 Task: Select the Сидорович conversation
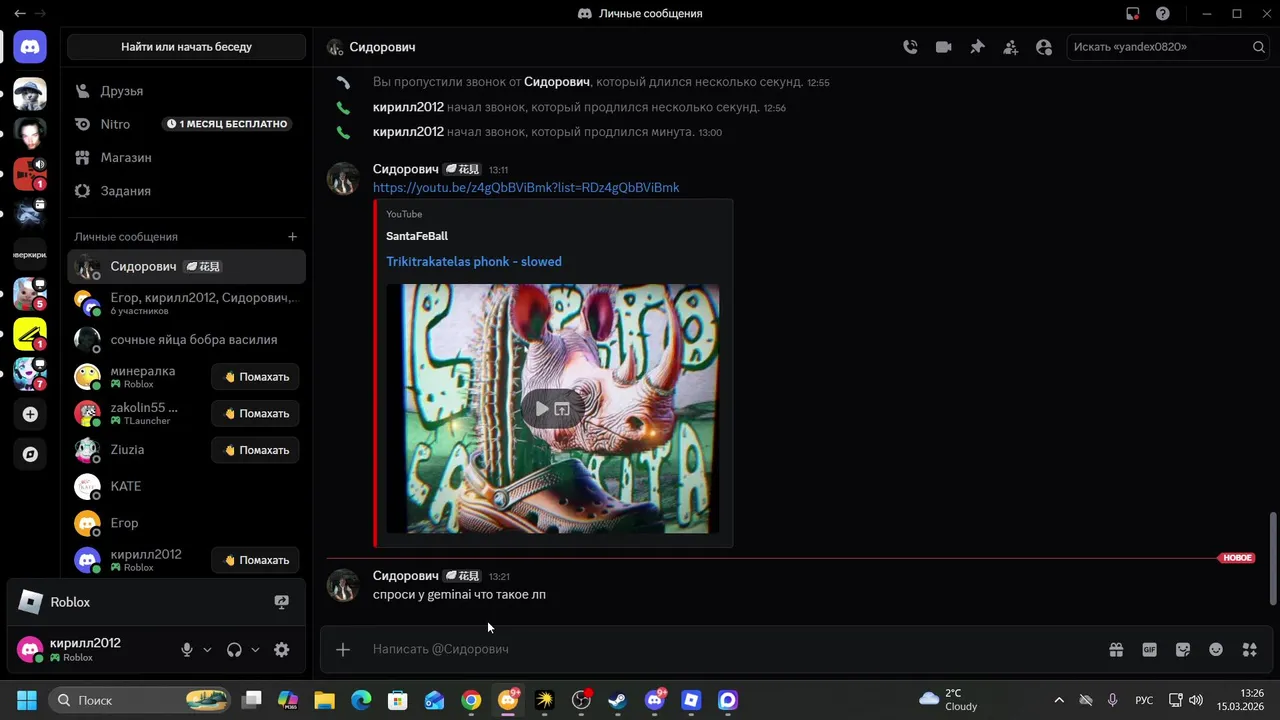[x=186, y=267]
